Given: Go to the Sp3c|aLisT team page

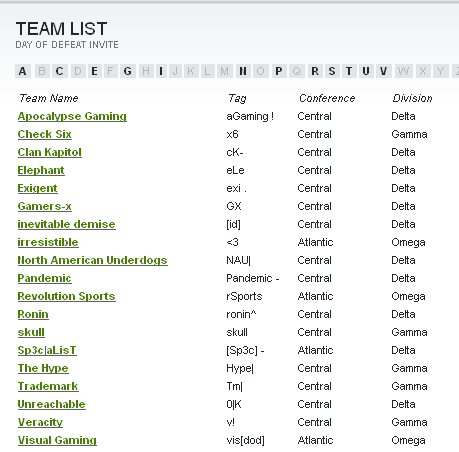Looking at the screenshot, I should coord(47,350).
